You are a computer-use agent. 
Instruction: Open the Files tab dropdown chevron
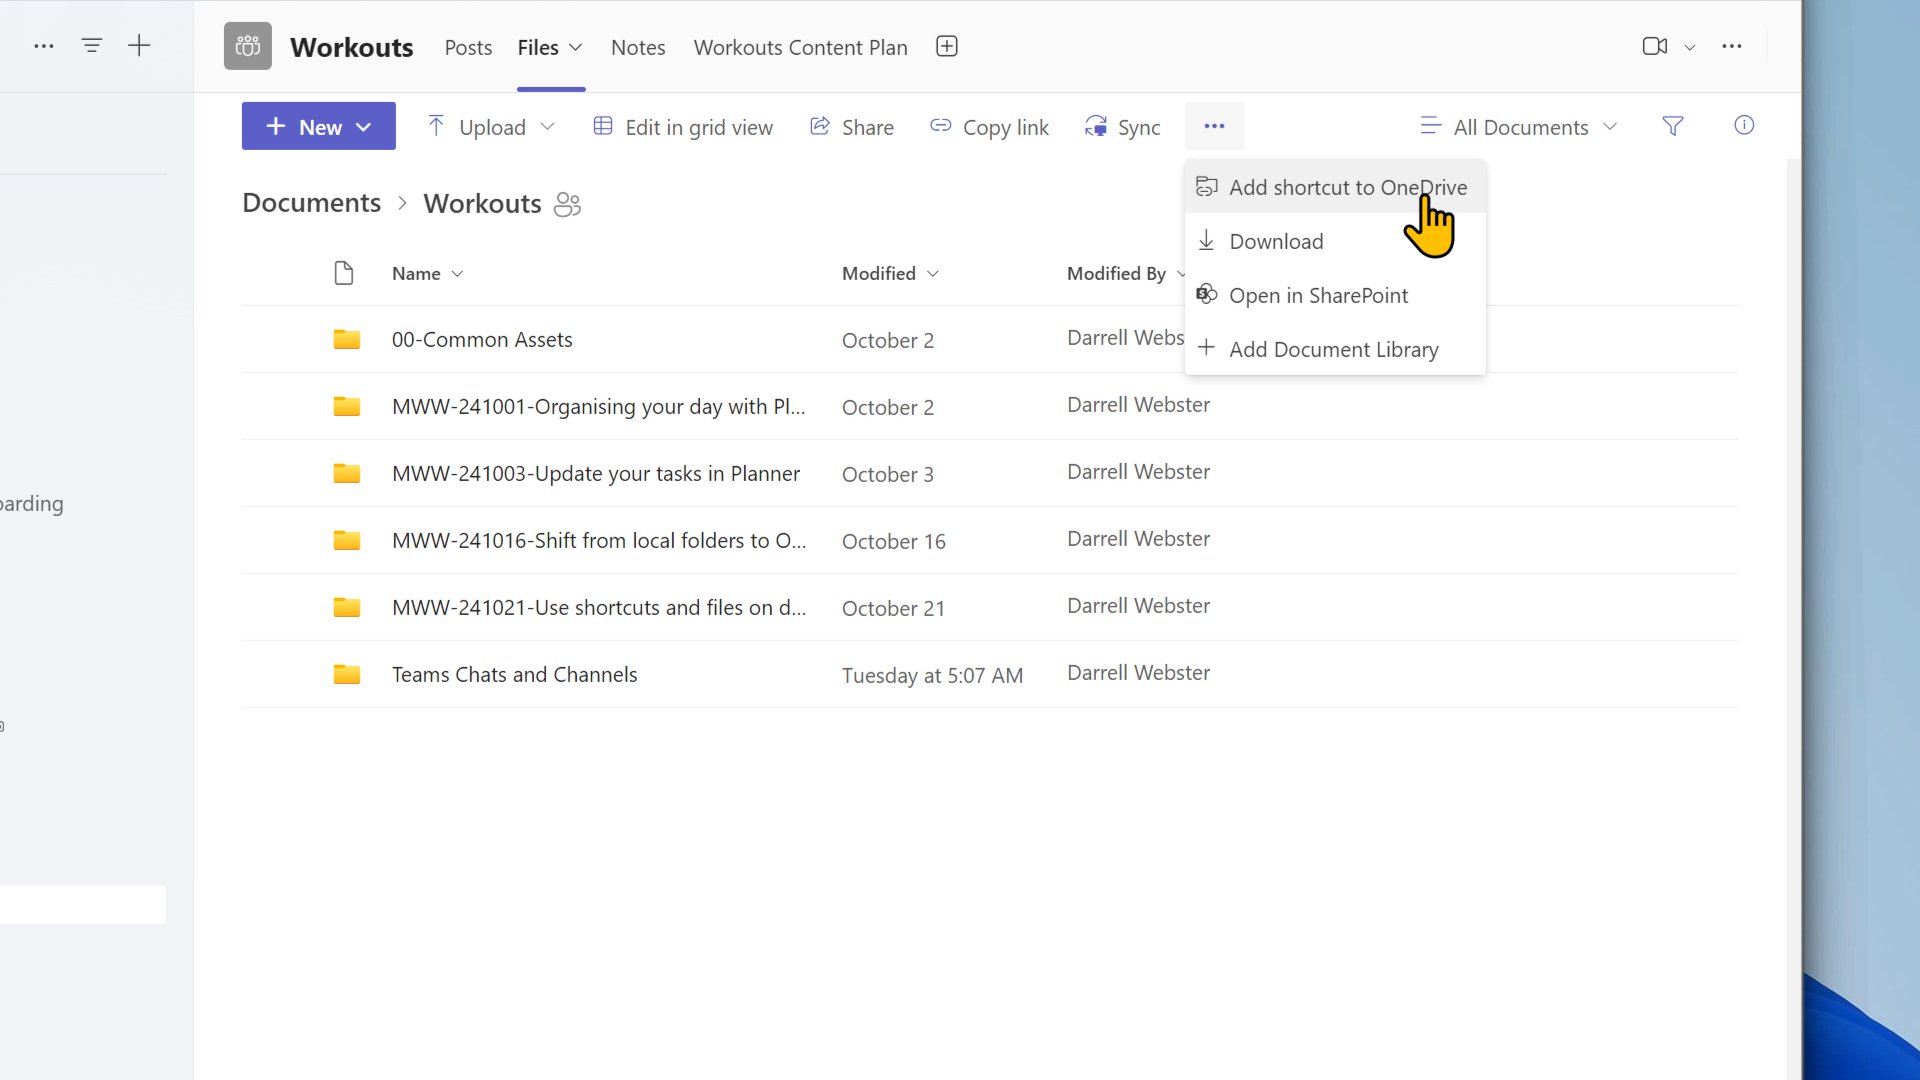click(x=576, y=47)
